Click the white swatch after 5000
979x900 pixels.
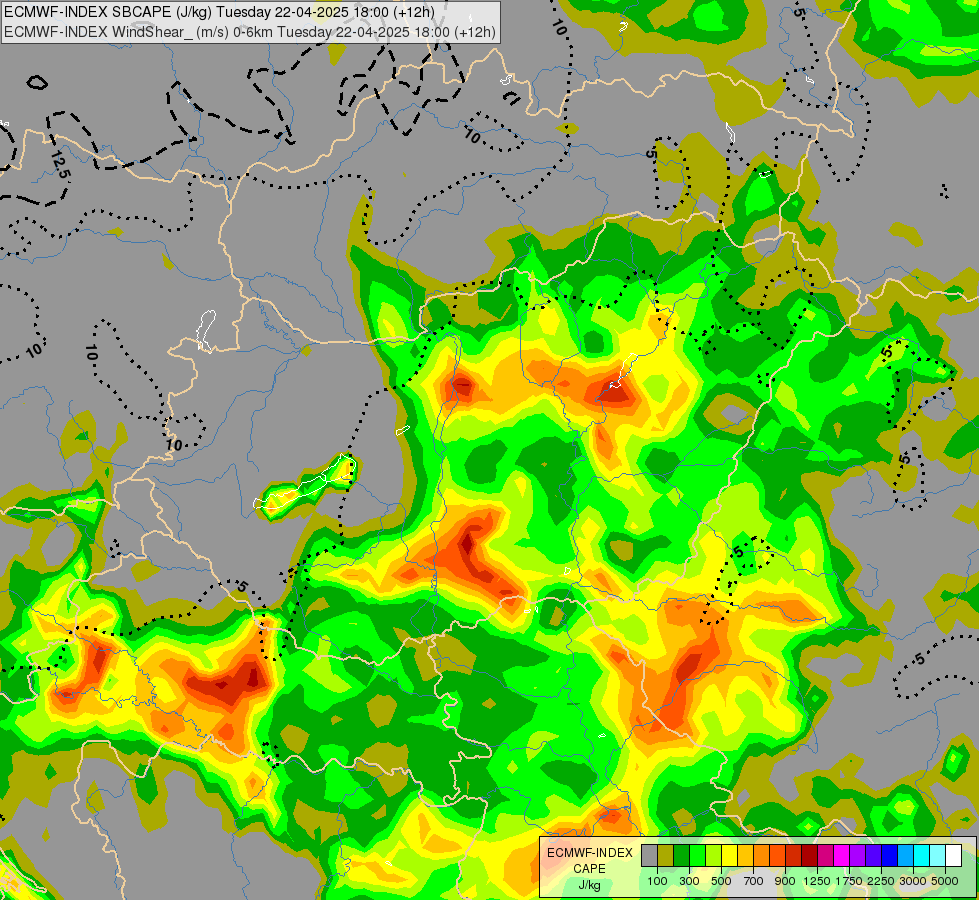pyautogui.click(x=954, y=855)
